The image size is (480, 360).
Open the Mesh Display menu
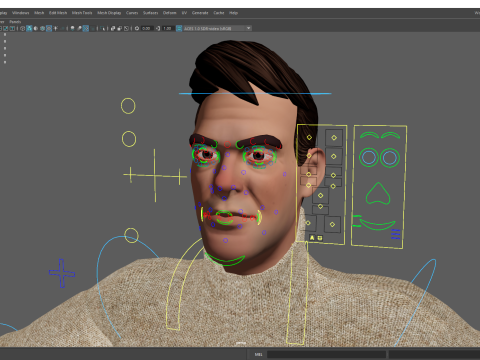[x=109, y=13]
